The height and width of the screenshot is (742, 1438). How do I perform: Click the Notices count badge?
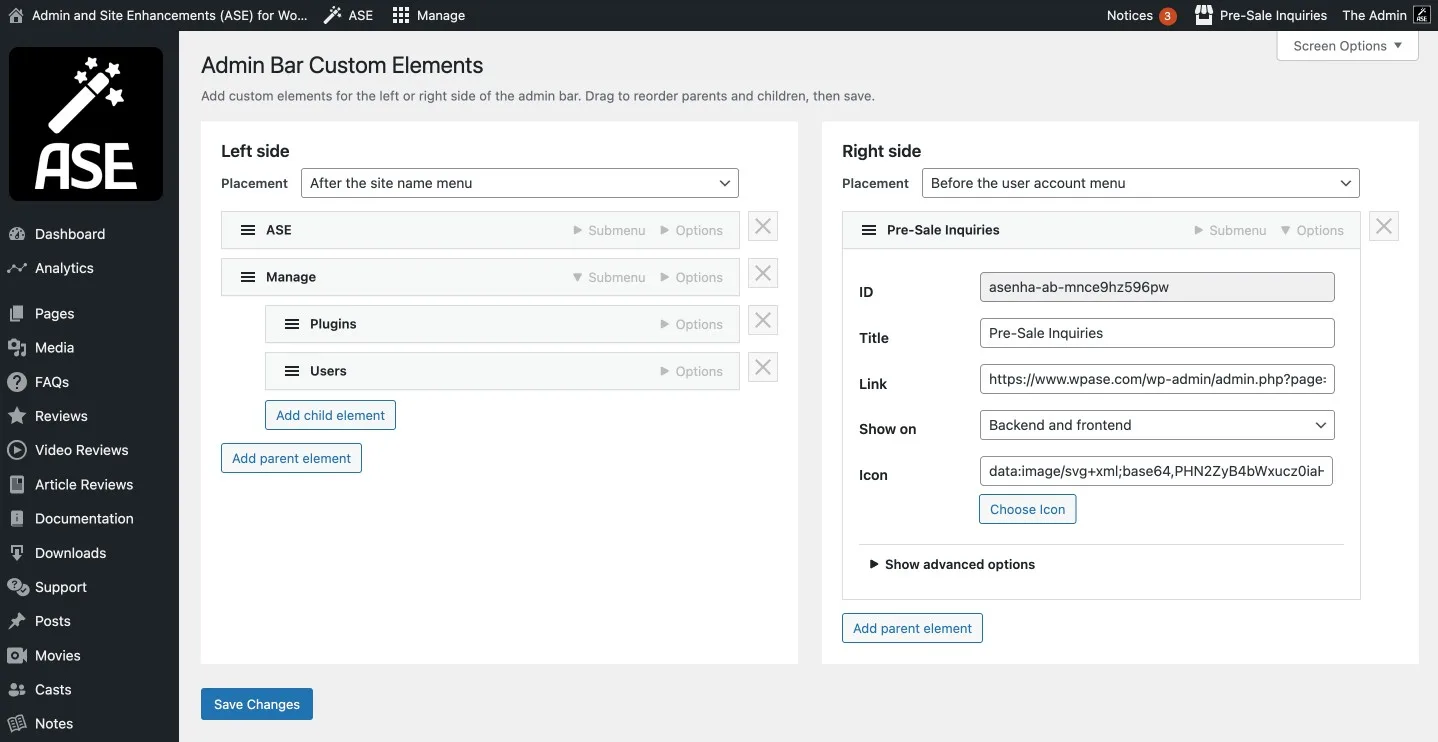coord(1167,16)
